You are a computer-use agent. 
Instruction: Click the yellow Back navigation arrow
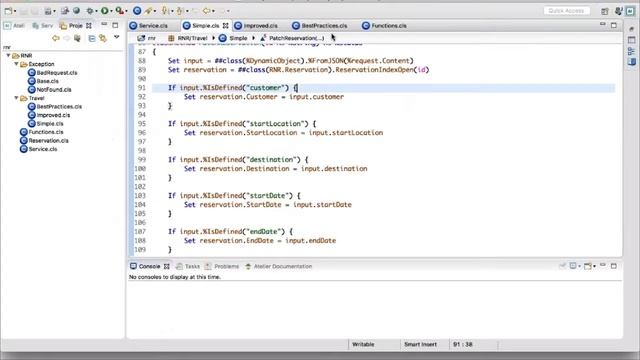tap(207, 11)
